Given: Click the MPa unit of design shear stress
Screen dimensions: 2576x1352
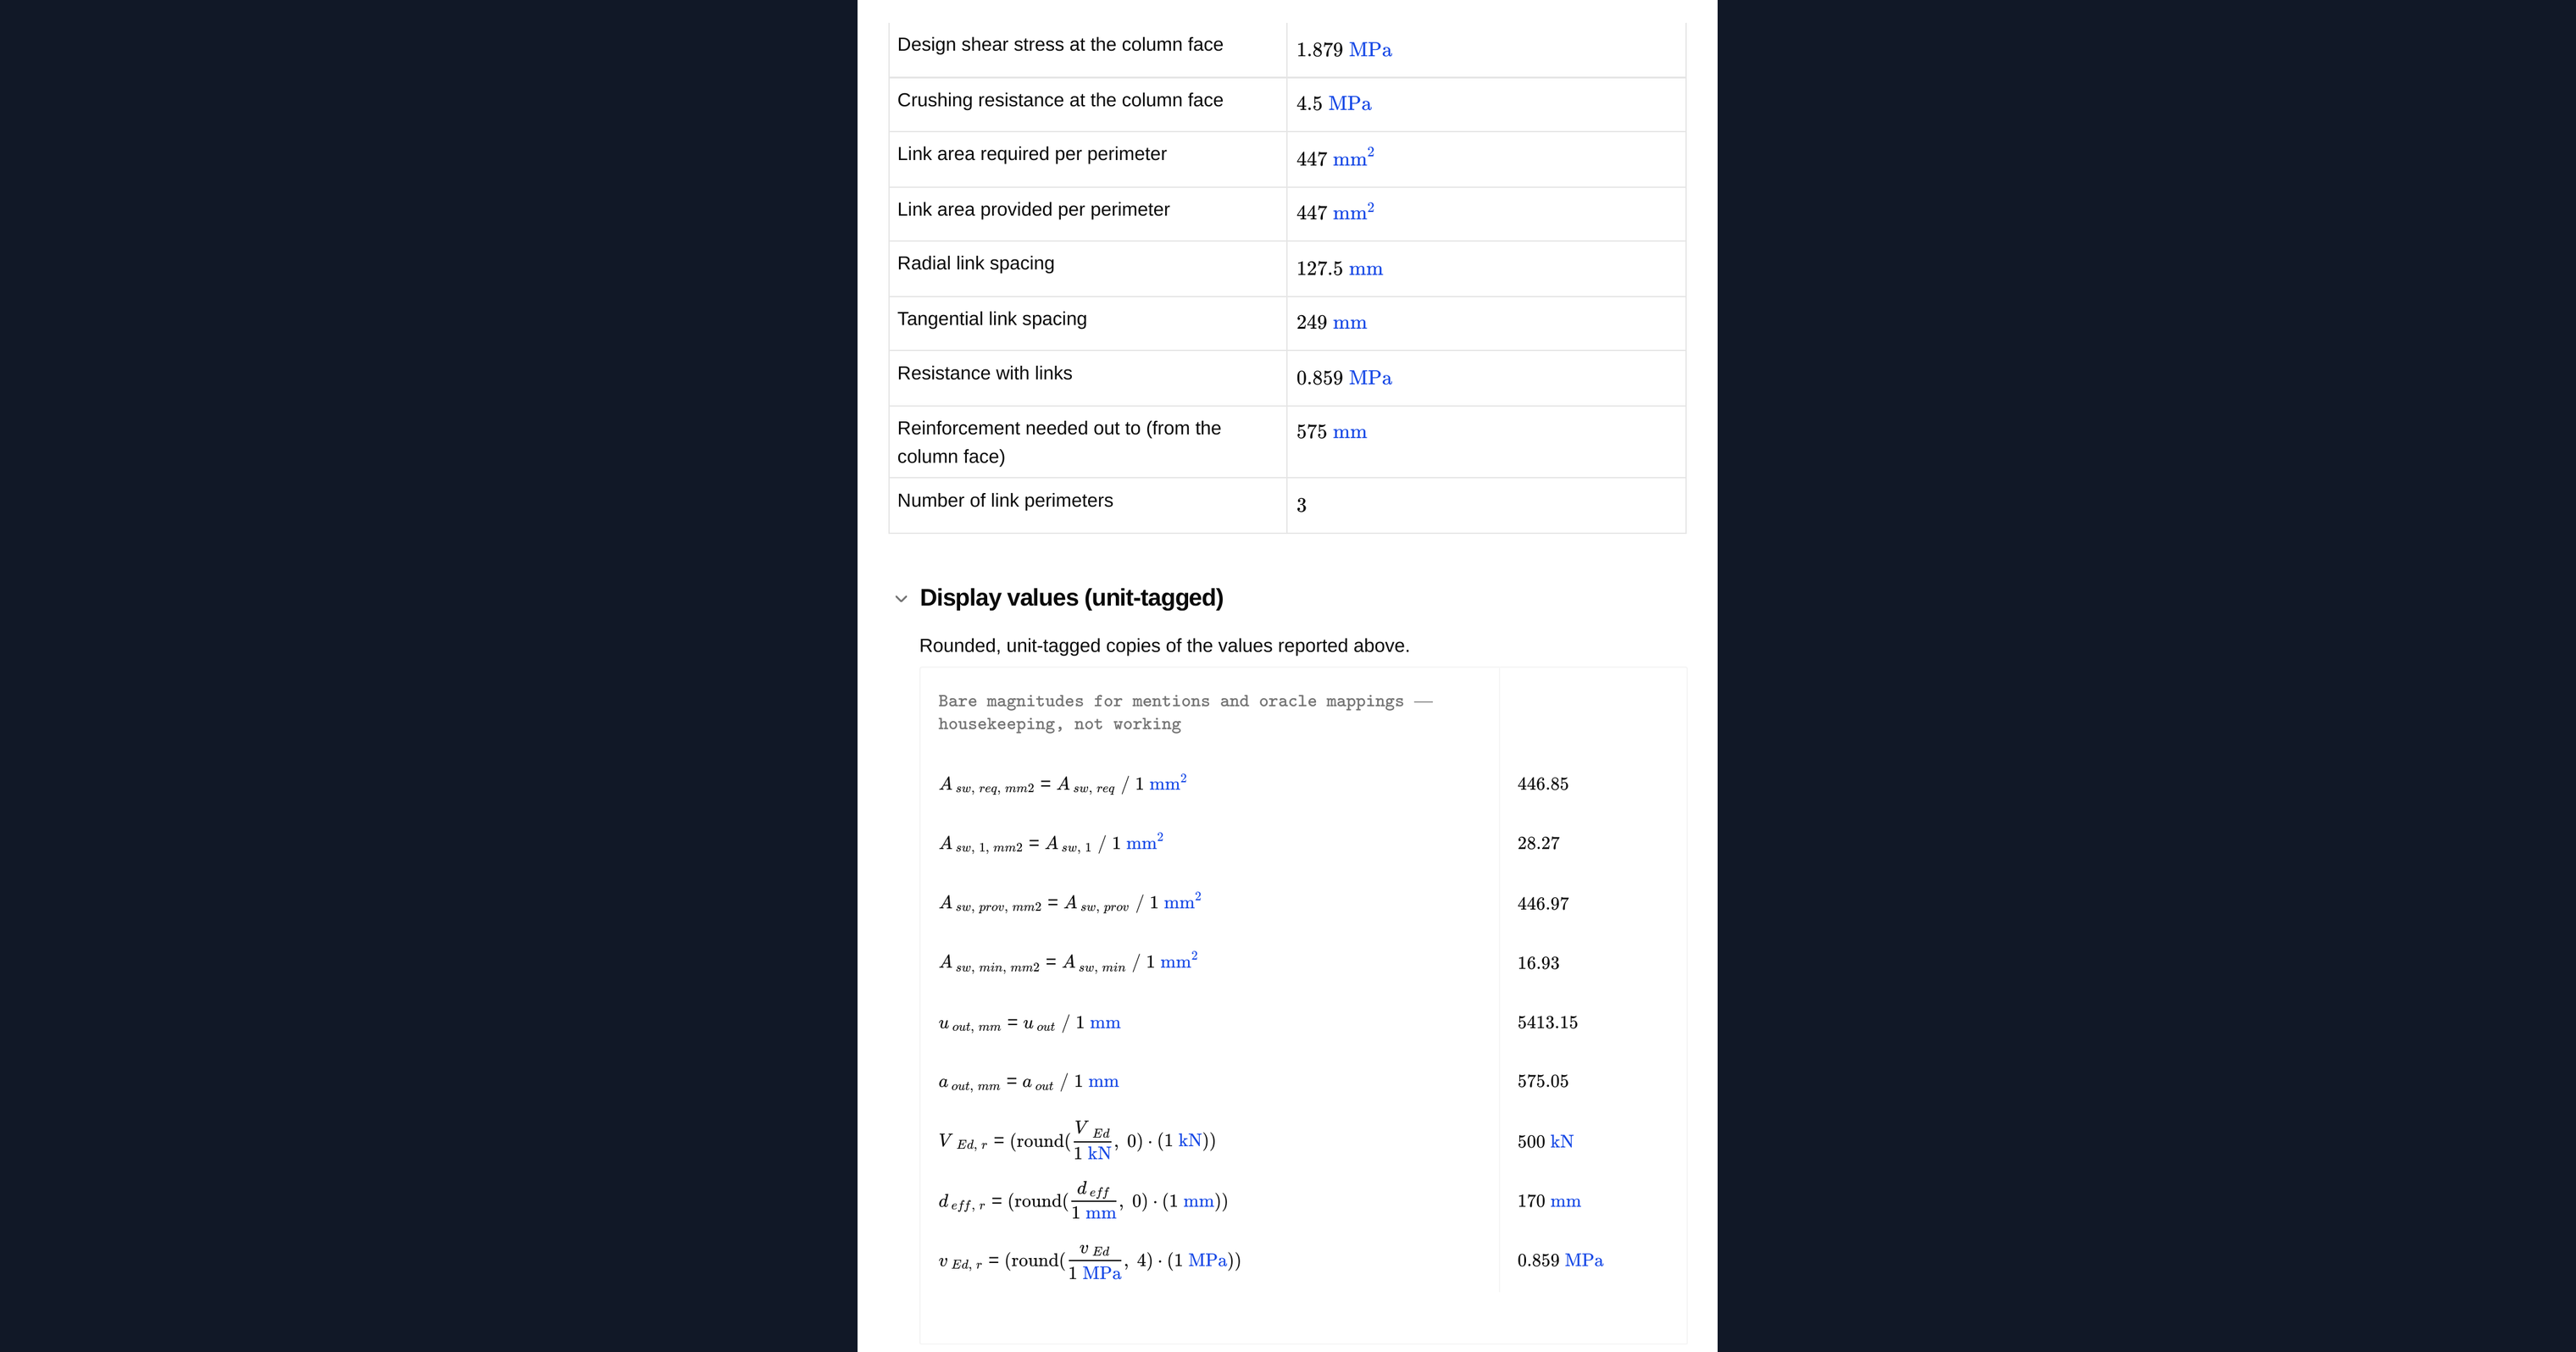Looking at the screenshot, I should click(1370, 50).
